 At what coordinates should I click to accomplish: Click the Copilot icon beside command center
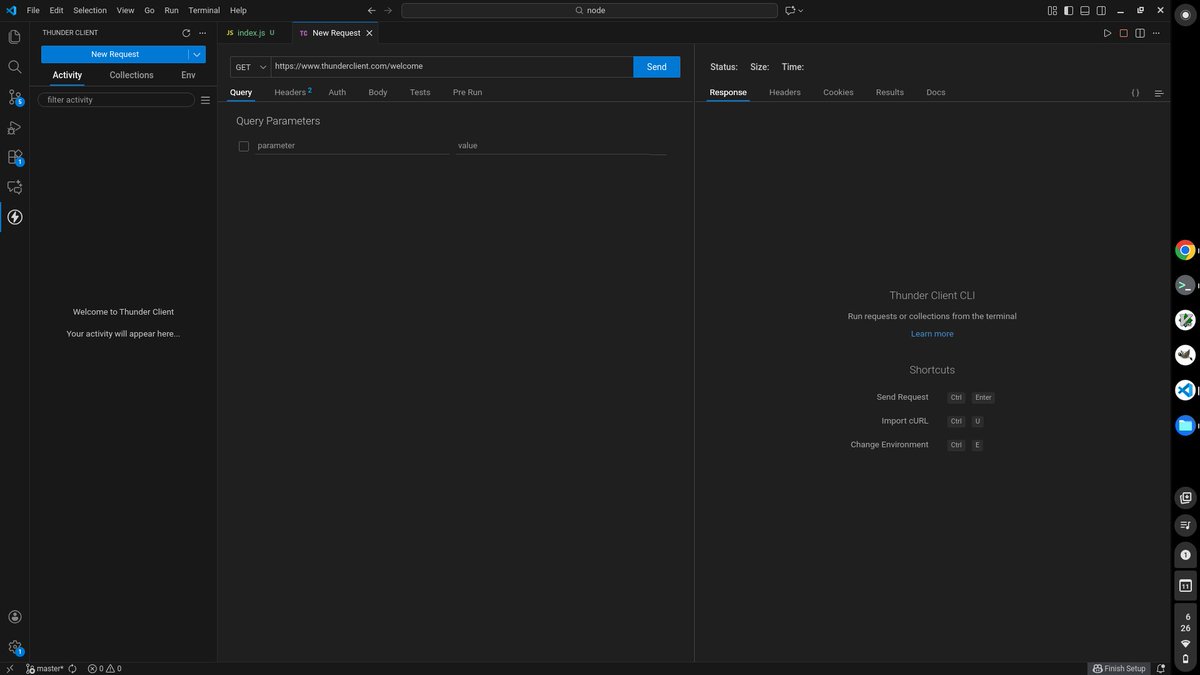[790, 10]
